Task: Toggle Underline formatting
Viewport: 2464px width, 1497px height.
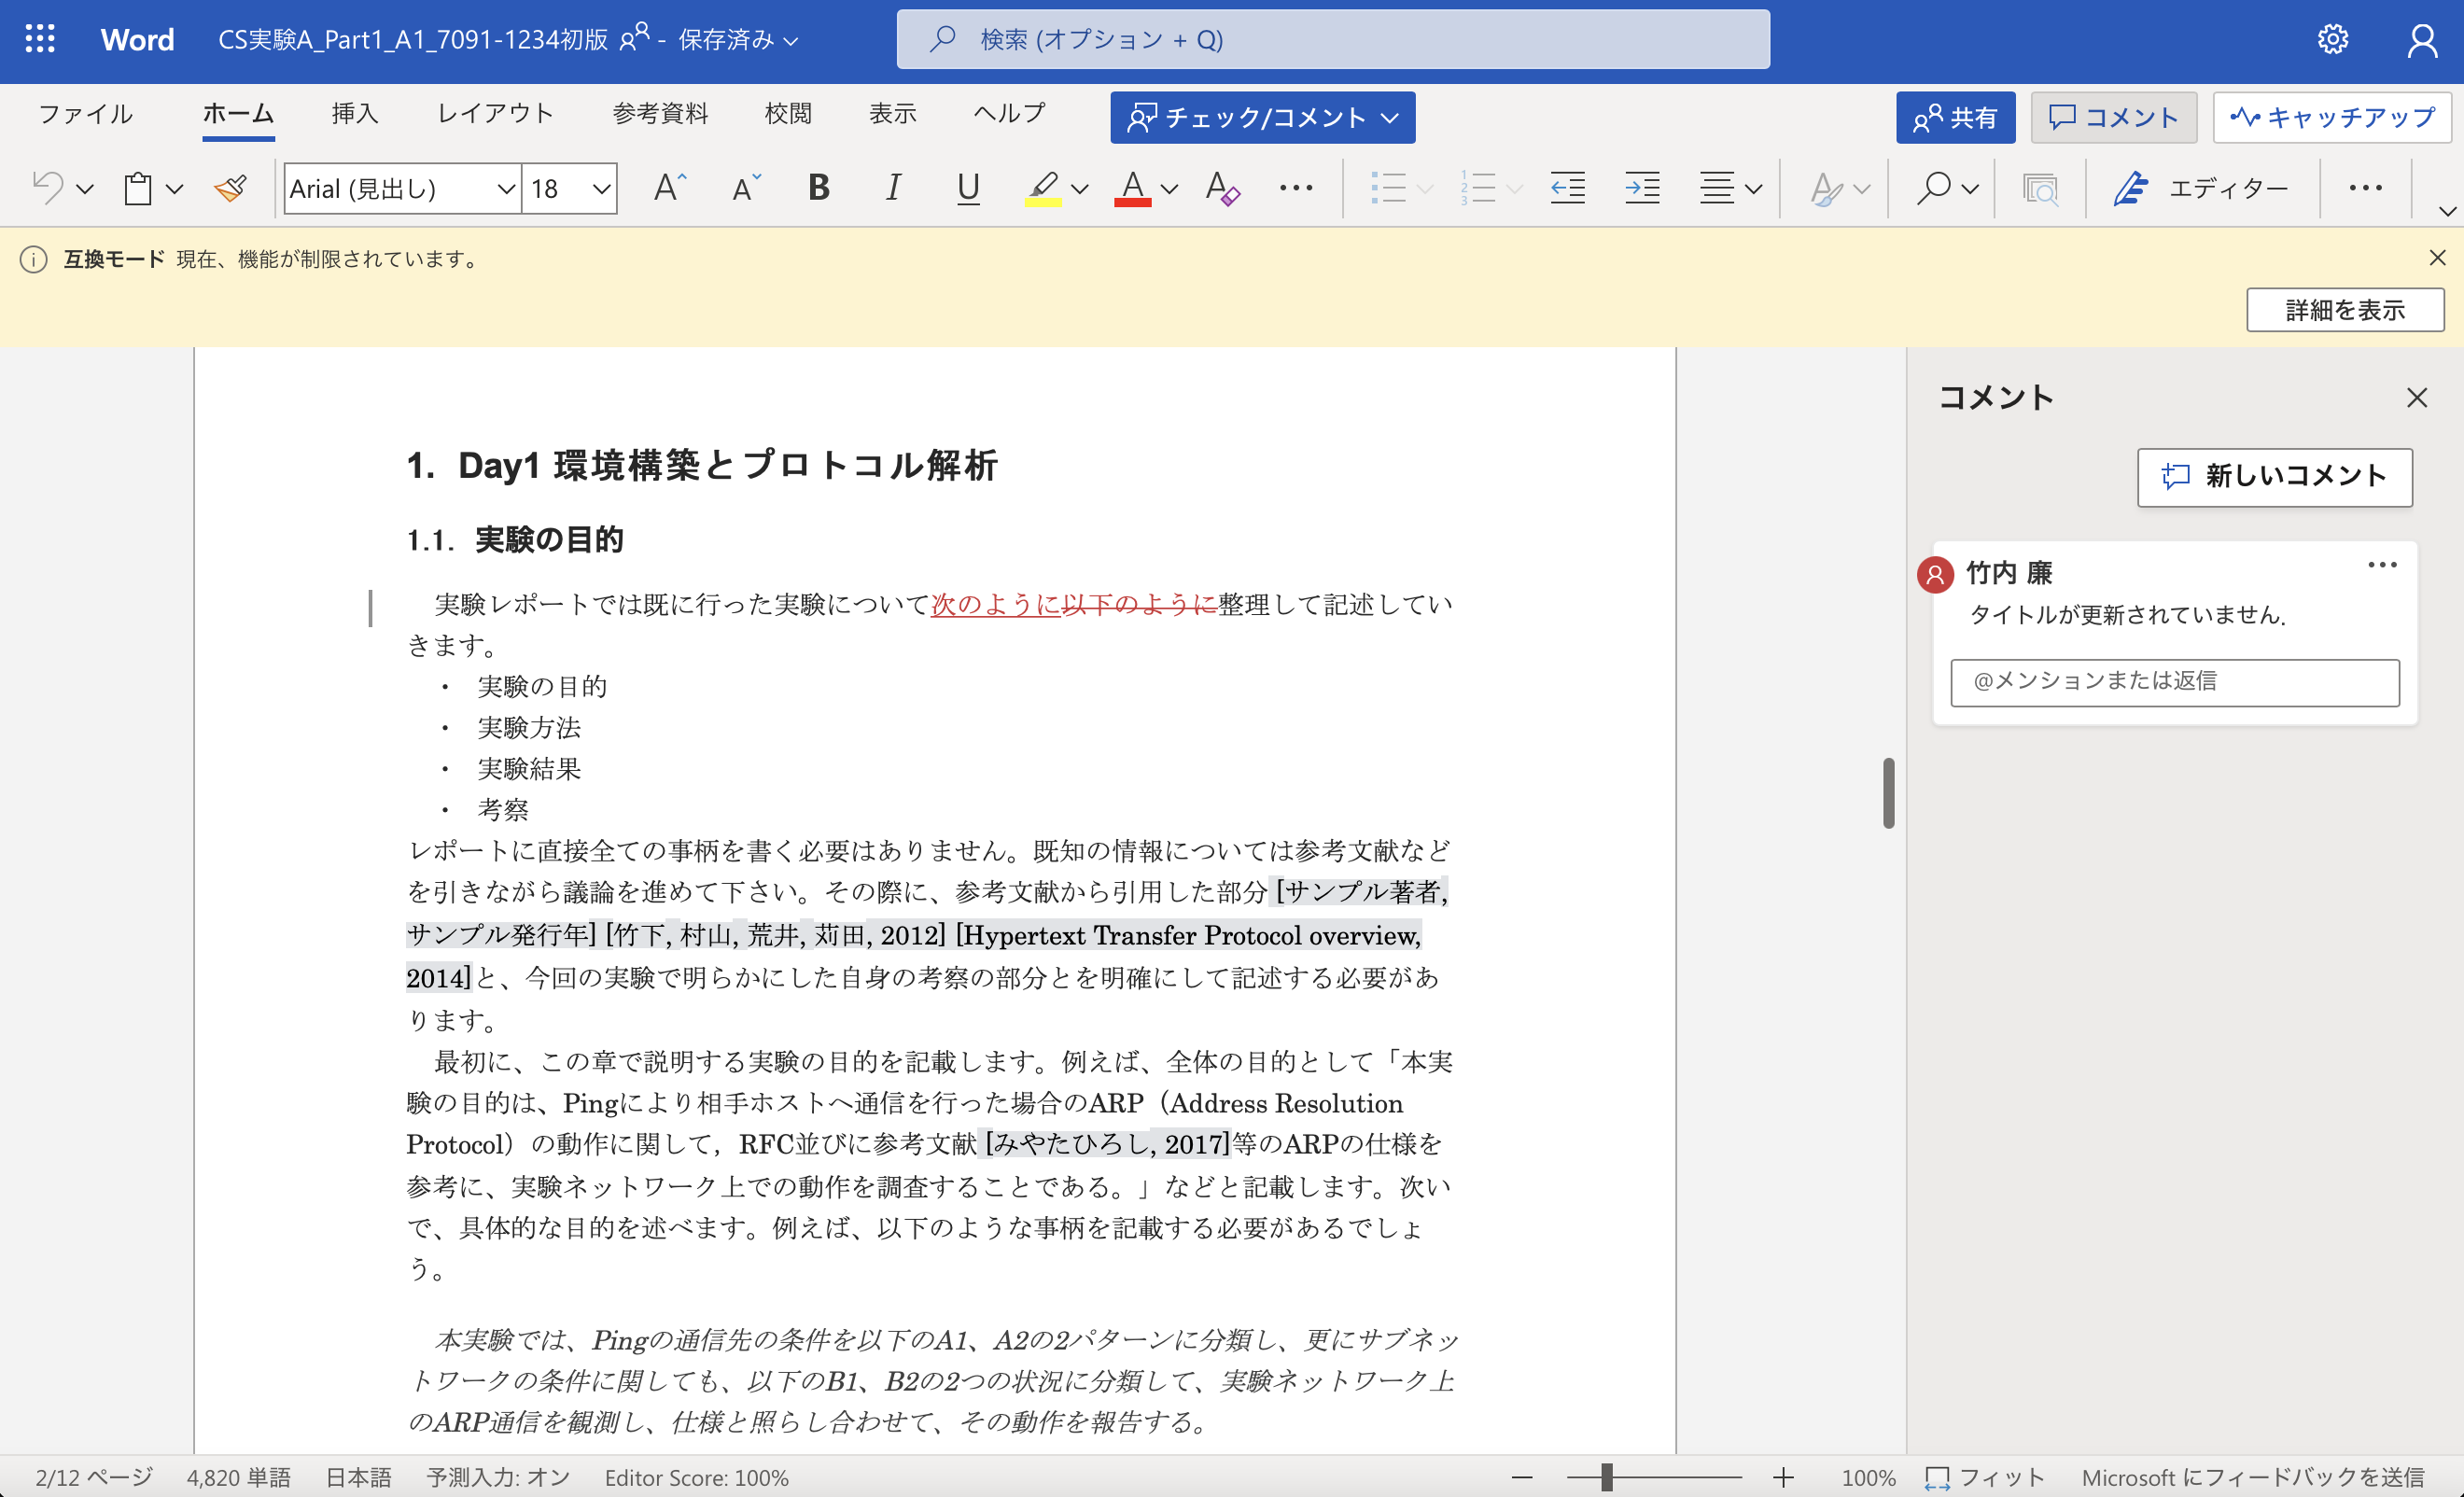Action: [x=967, y=188]
